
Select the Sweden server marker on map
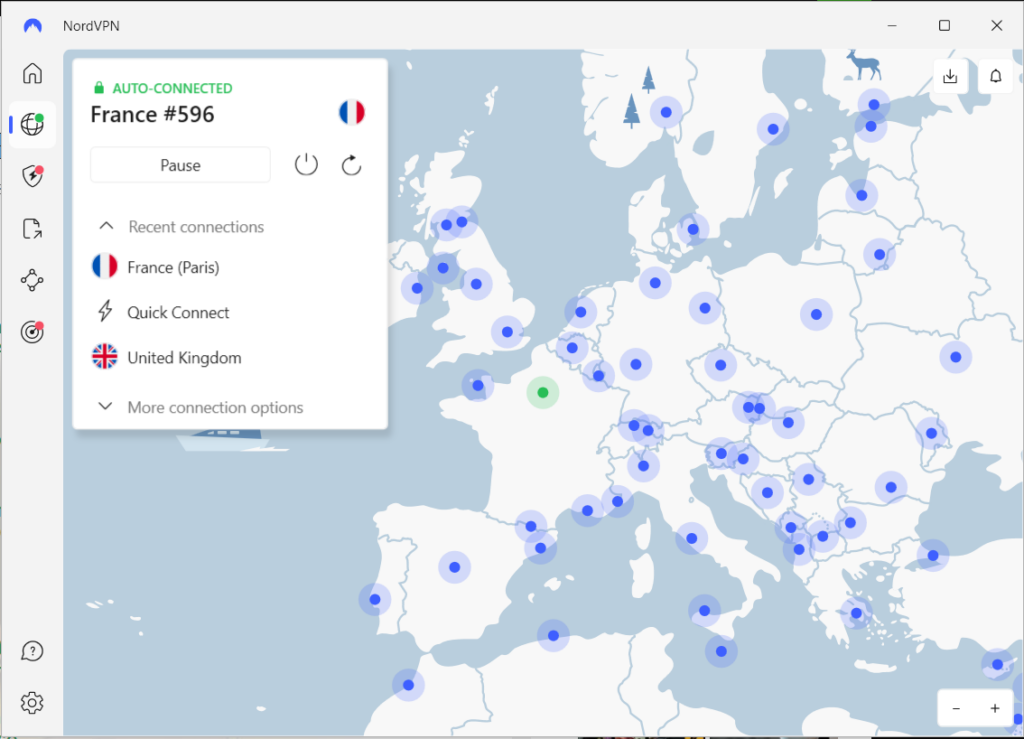coord(773,129)
